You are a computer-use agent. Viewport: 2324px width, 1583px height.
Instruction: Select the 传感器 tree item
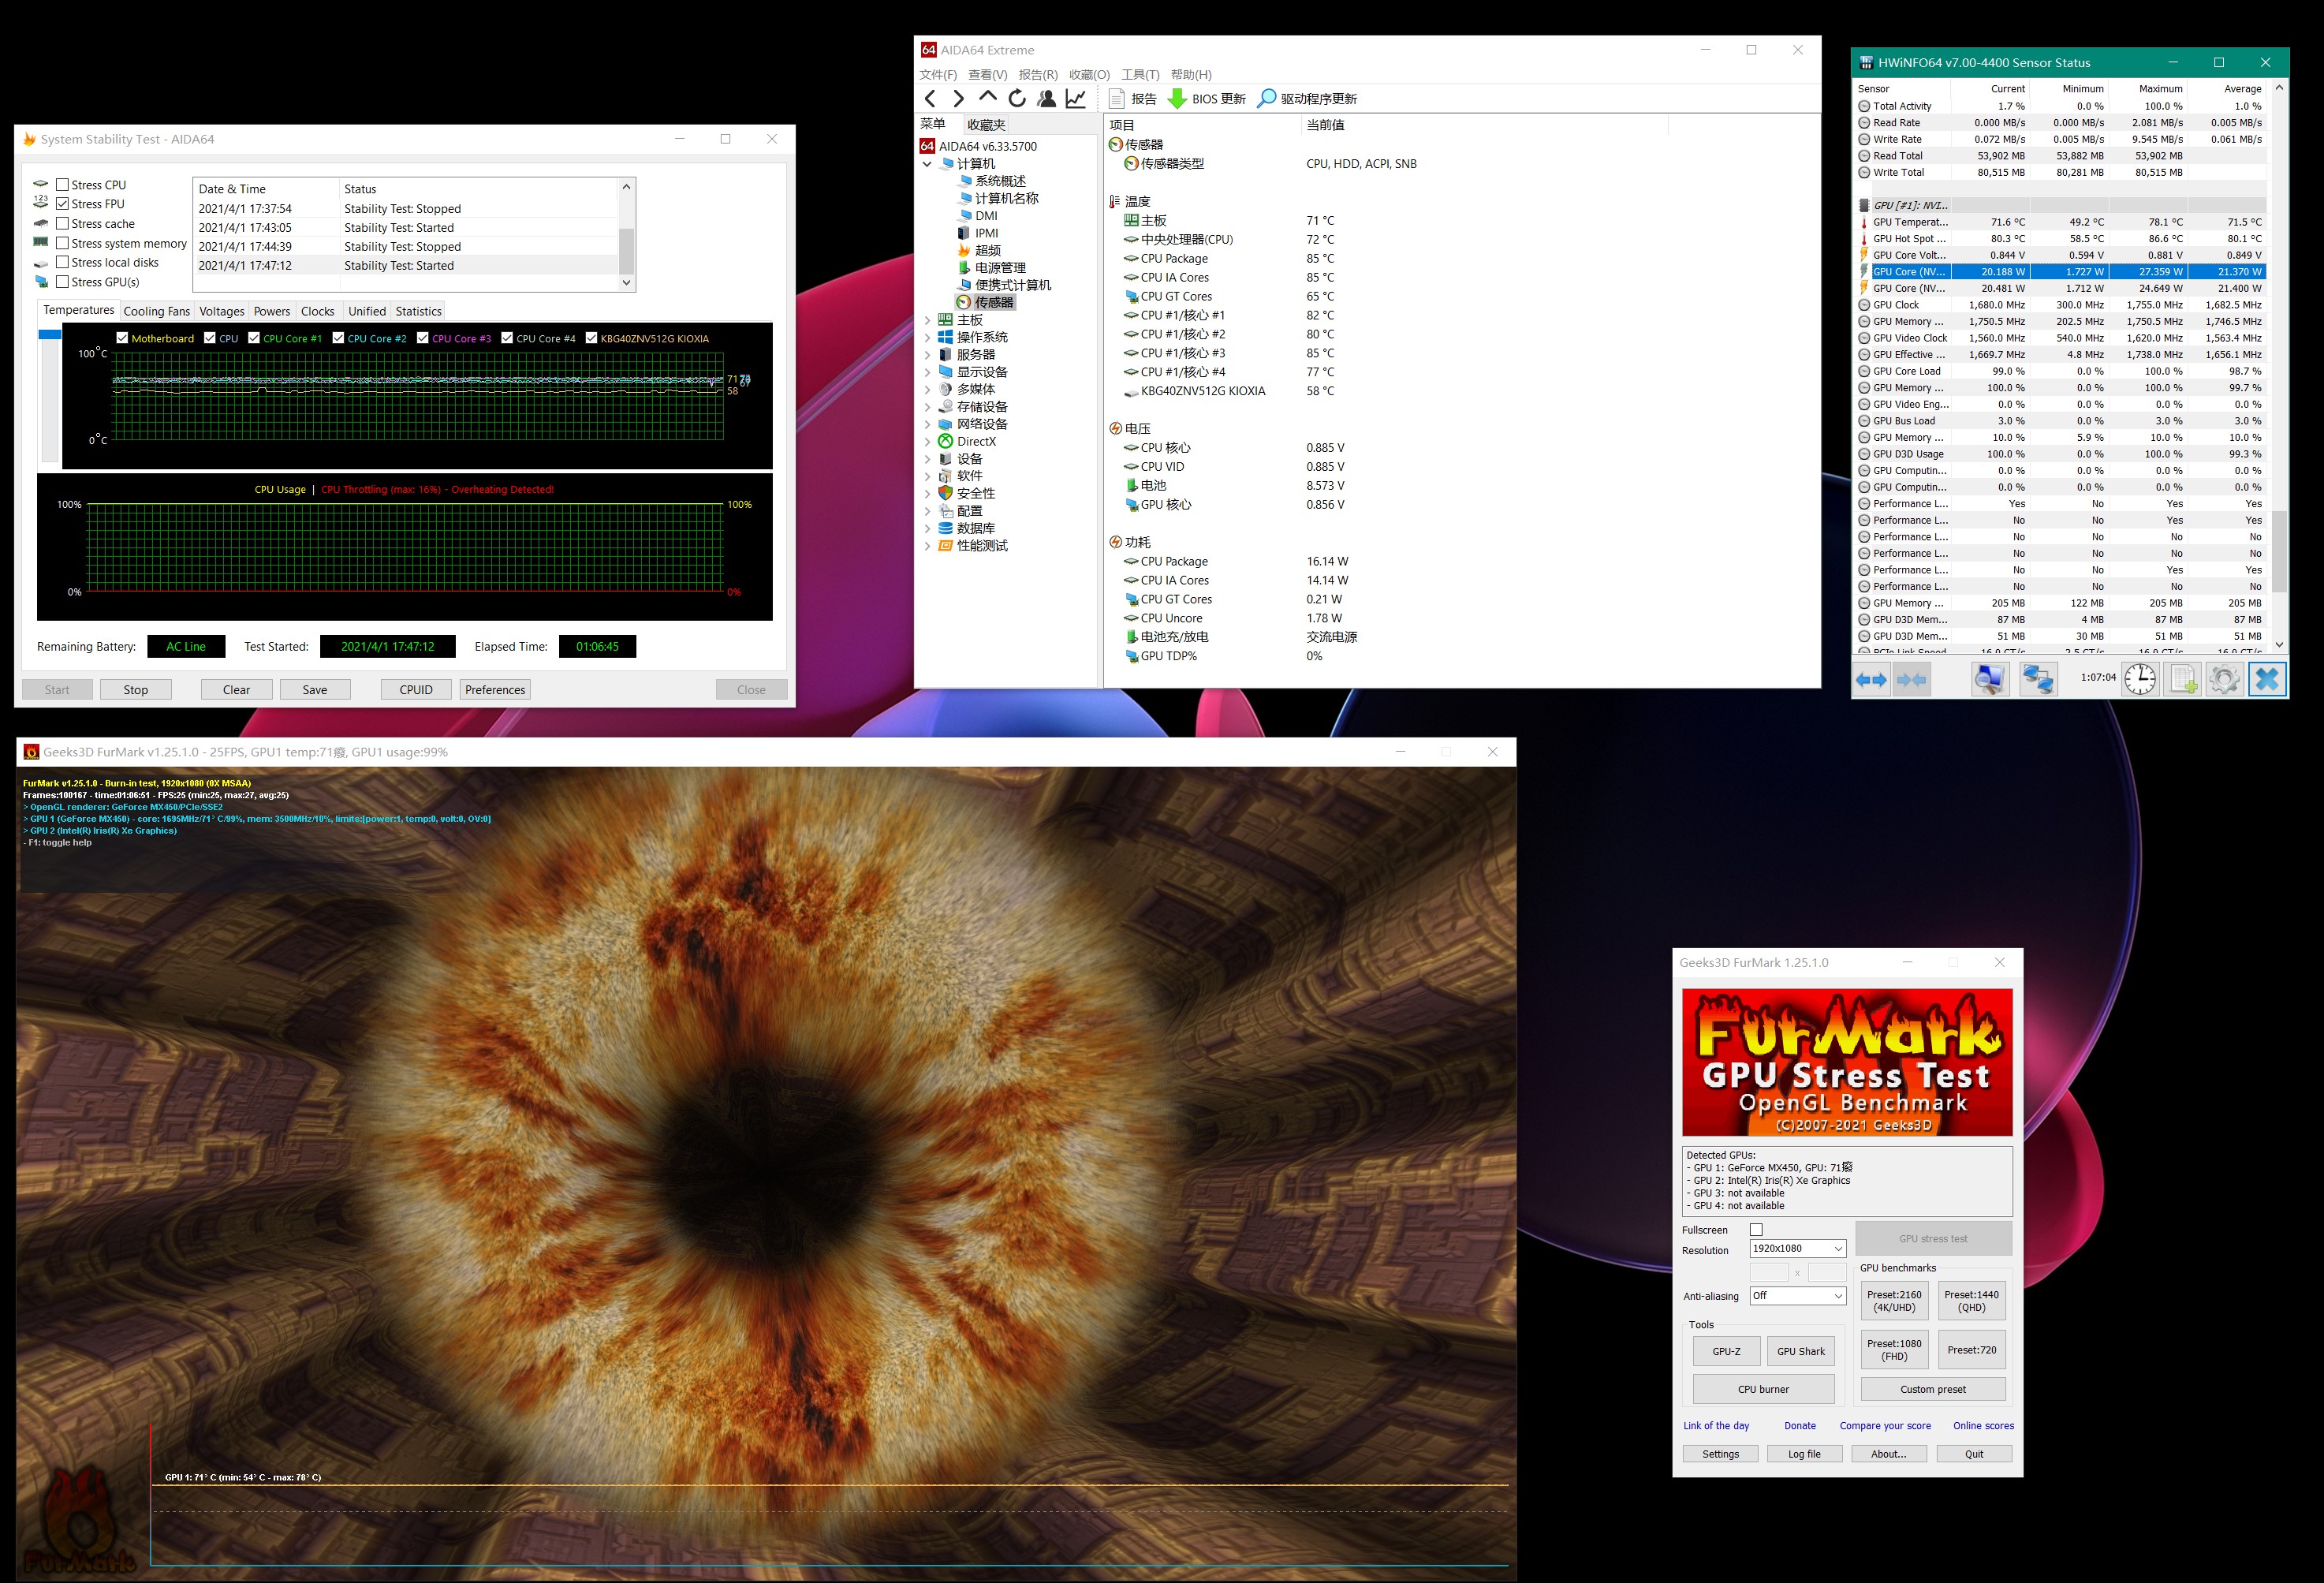click(993, 302)
